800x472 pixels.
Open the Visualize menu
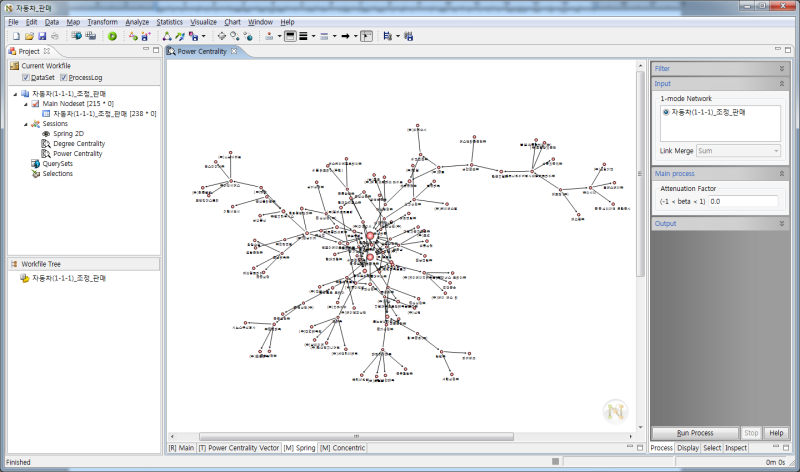[204, 22]
